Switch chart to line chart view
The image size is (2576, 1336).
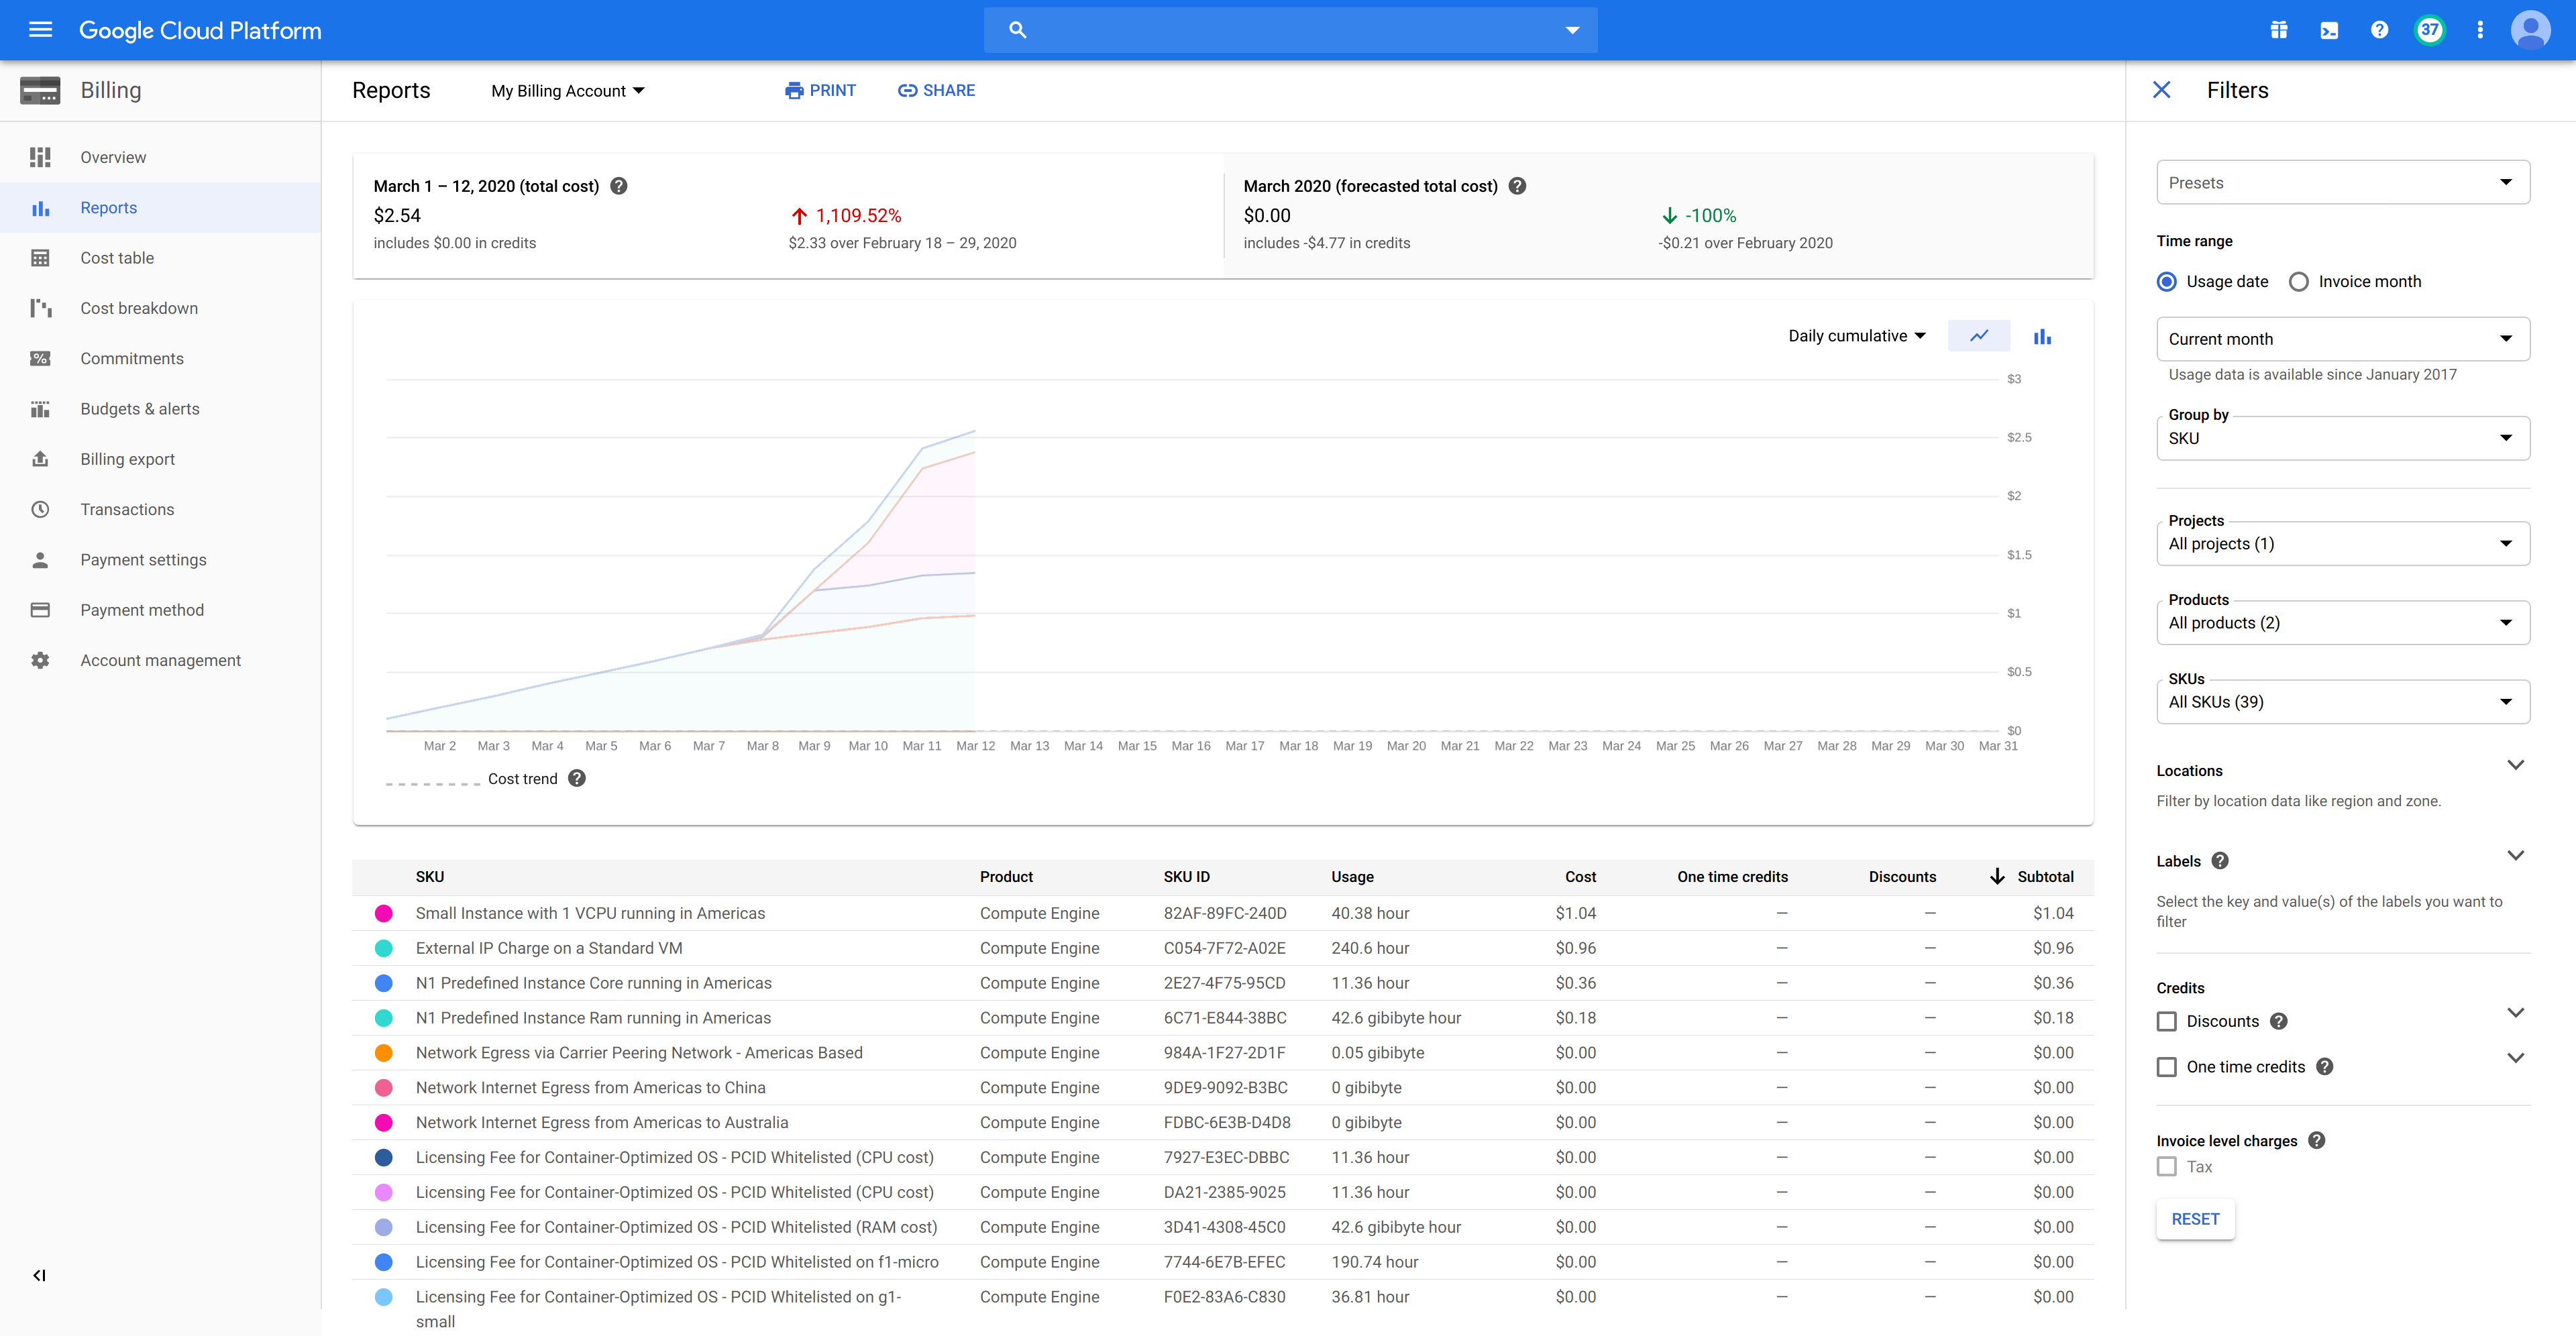pos(1979,336)
